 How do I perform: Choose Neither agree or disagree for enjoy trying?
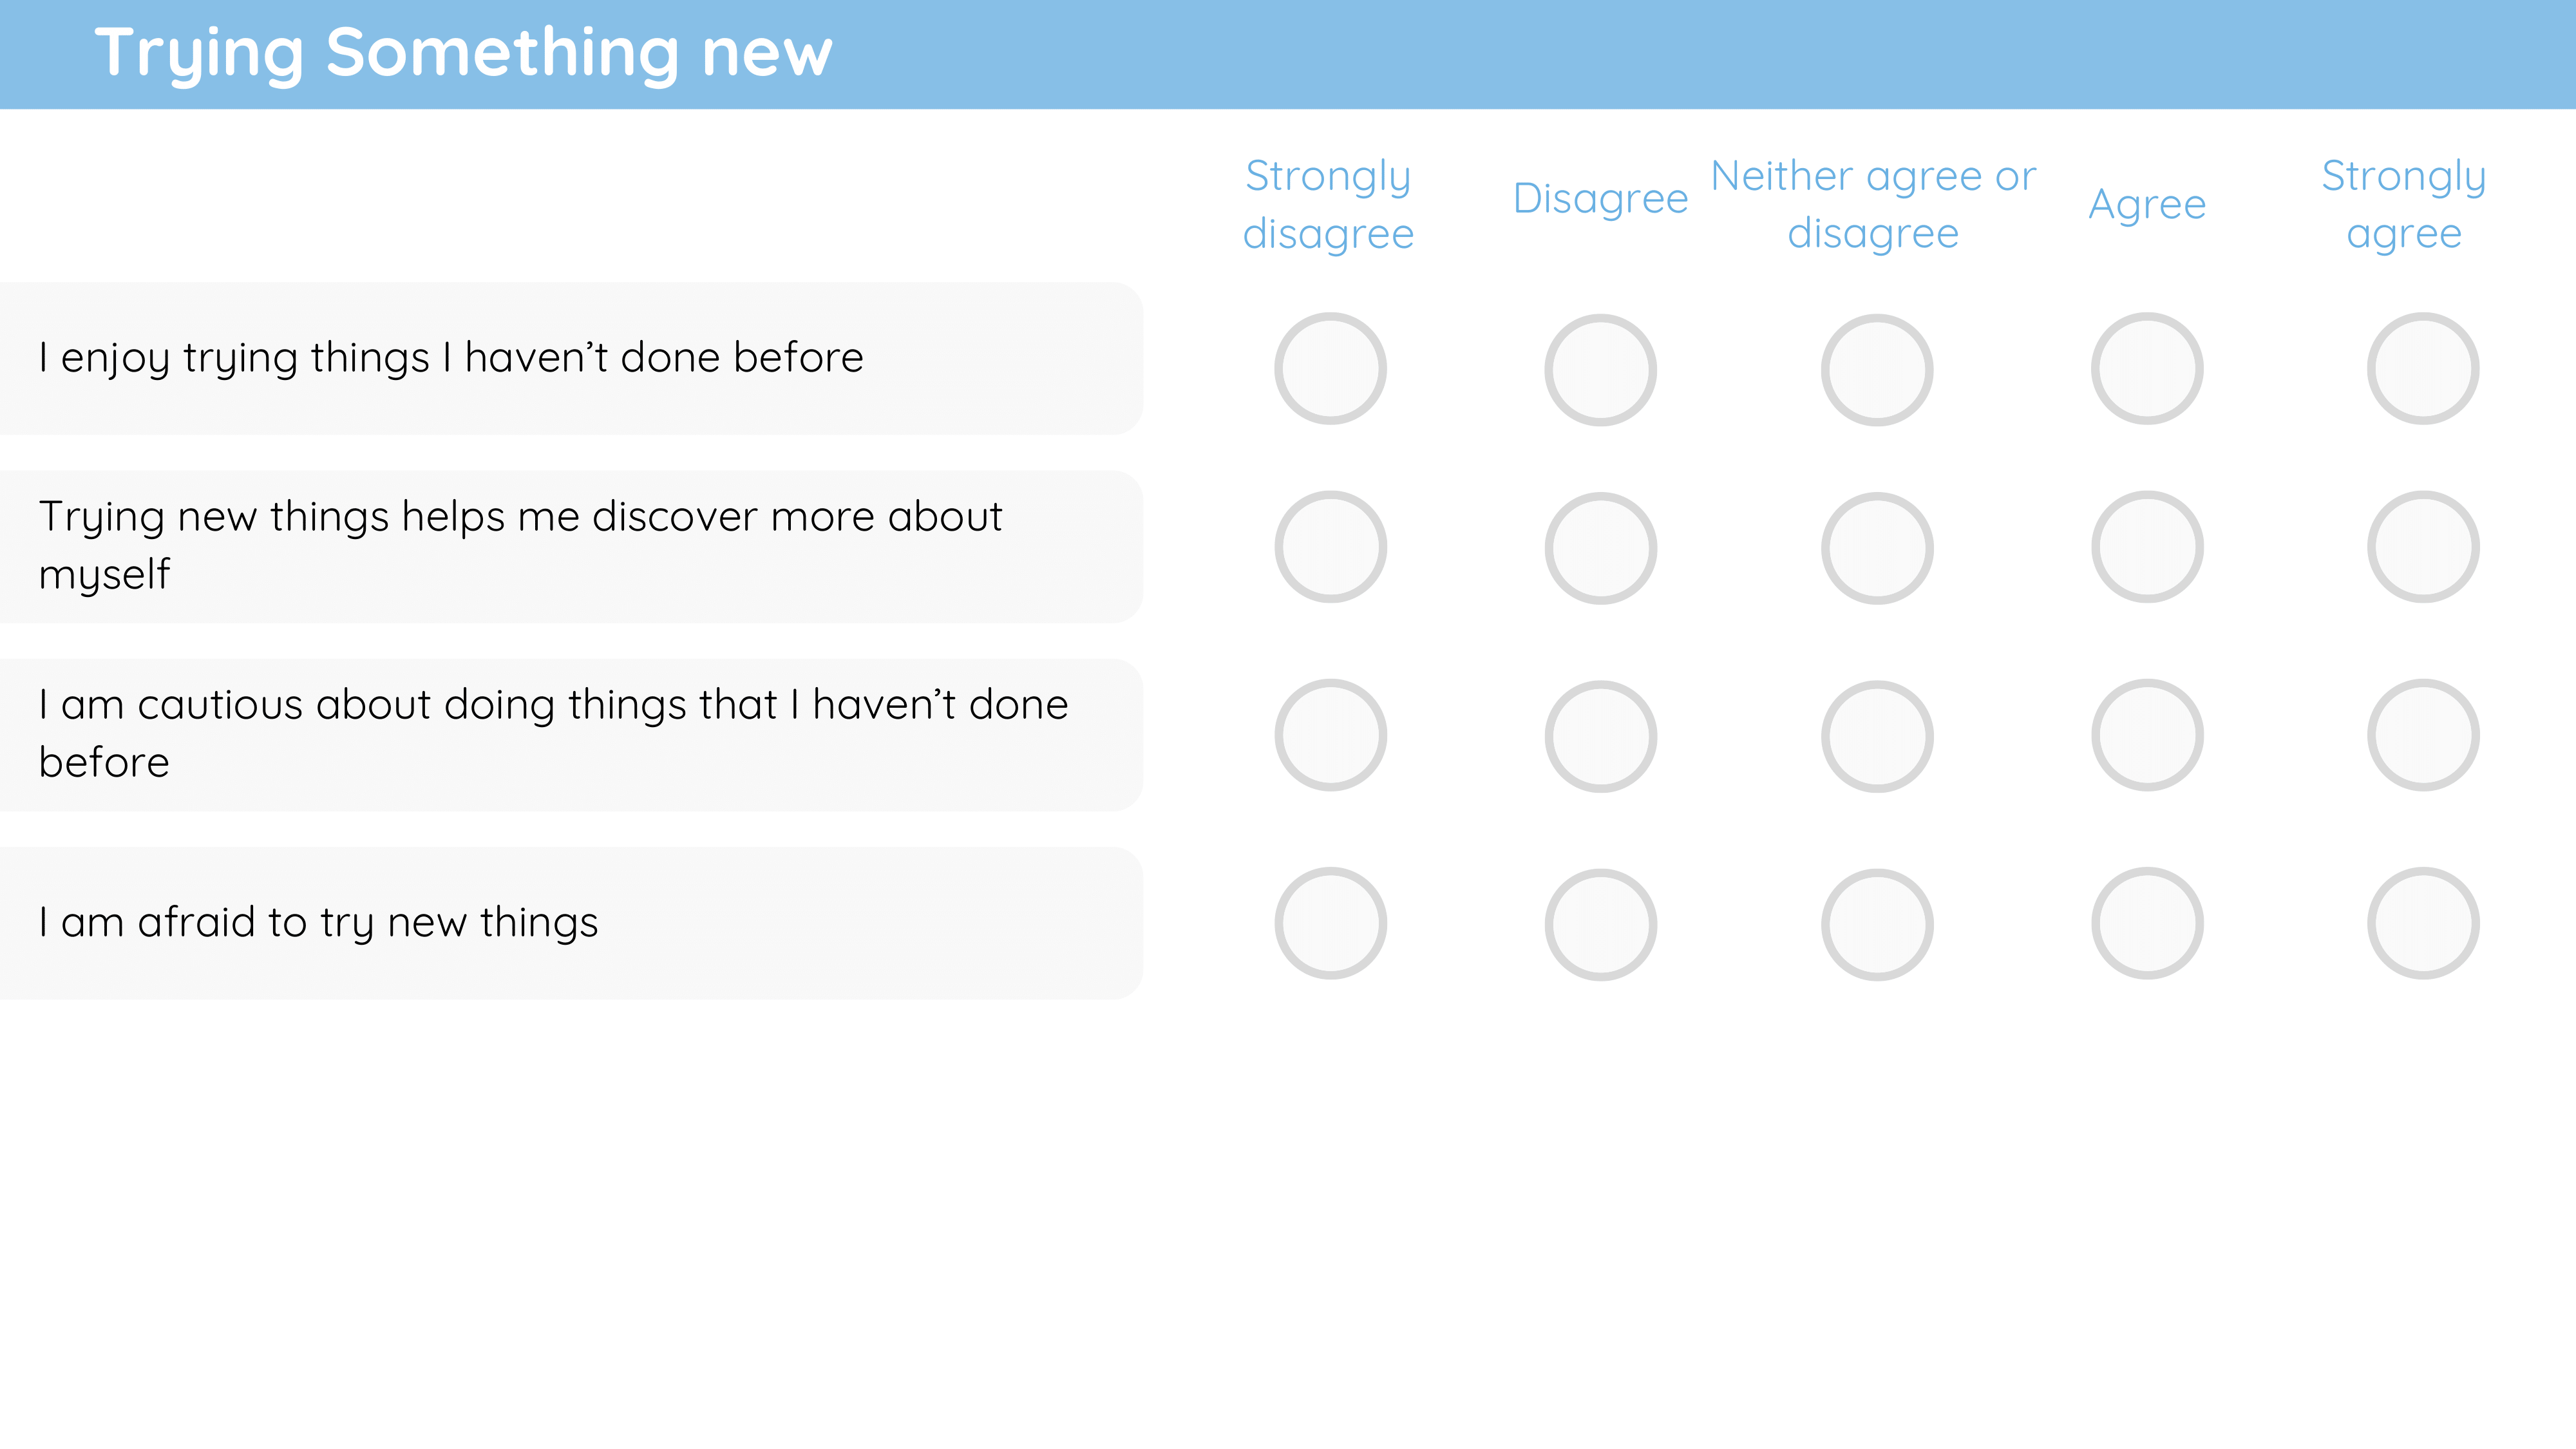(x=1877, y=370)
